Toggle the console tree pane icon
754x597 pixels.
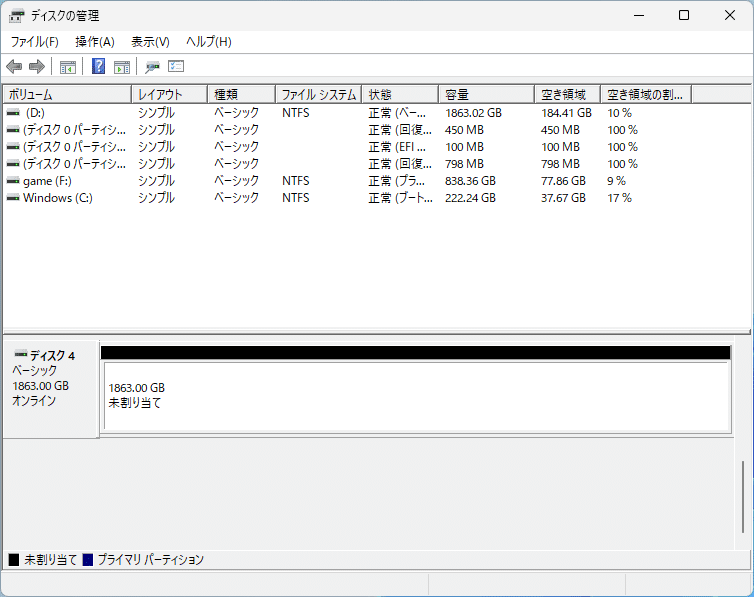pyautogui.click(x=68, y=67)
